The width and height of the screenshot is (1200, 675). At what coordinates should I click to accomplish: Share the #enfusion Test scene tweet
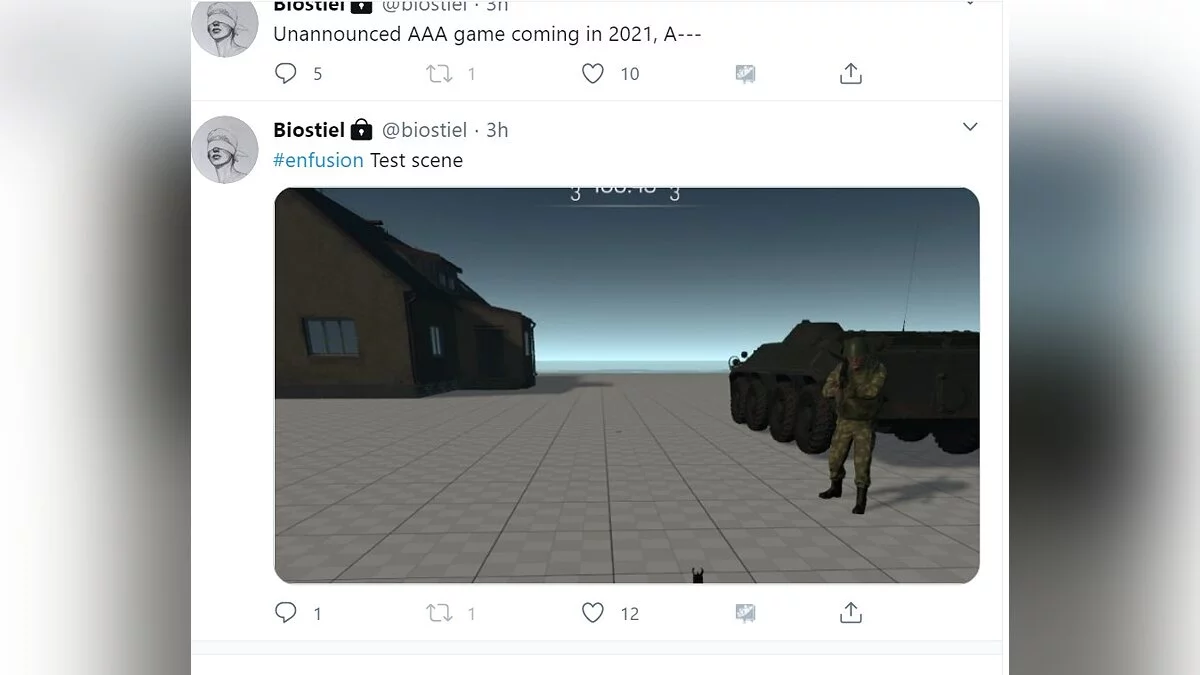(851, 613)
